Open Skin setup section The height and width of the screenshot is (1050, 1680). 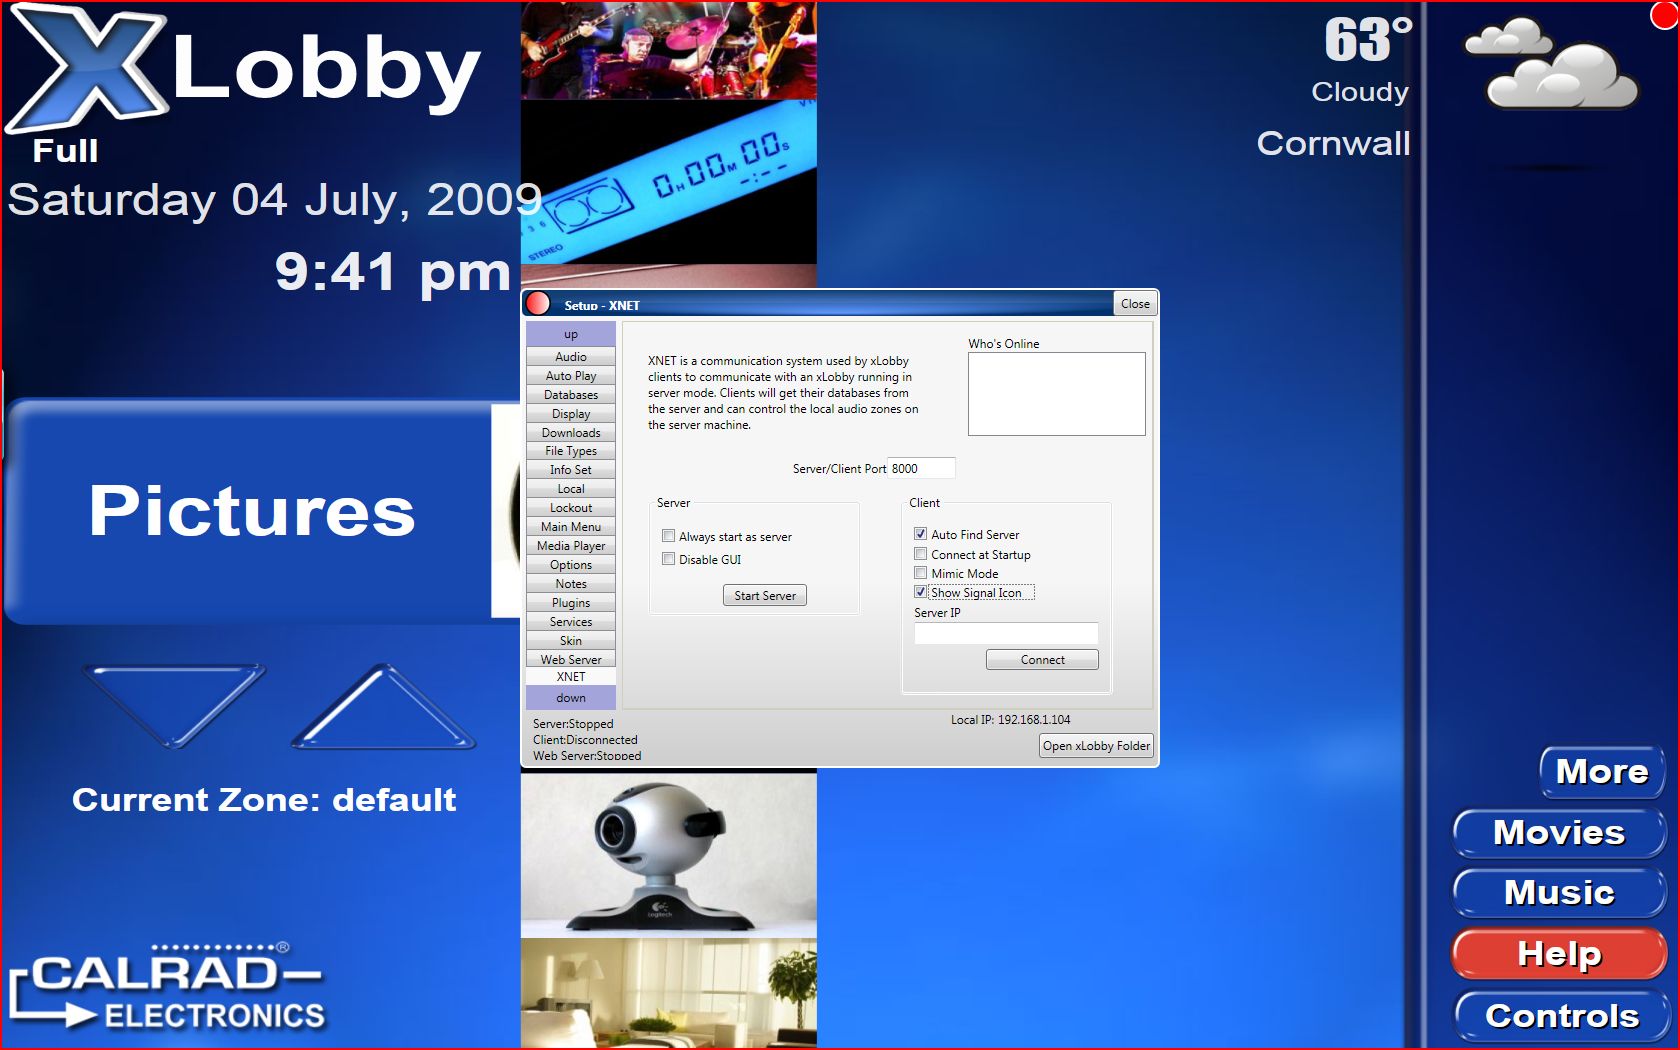point(571,641)
